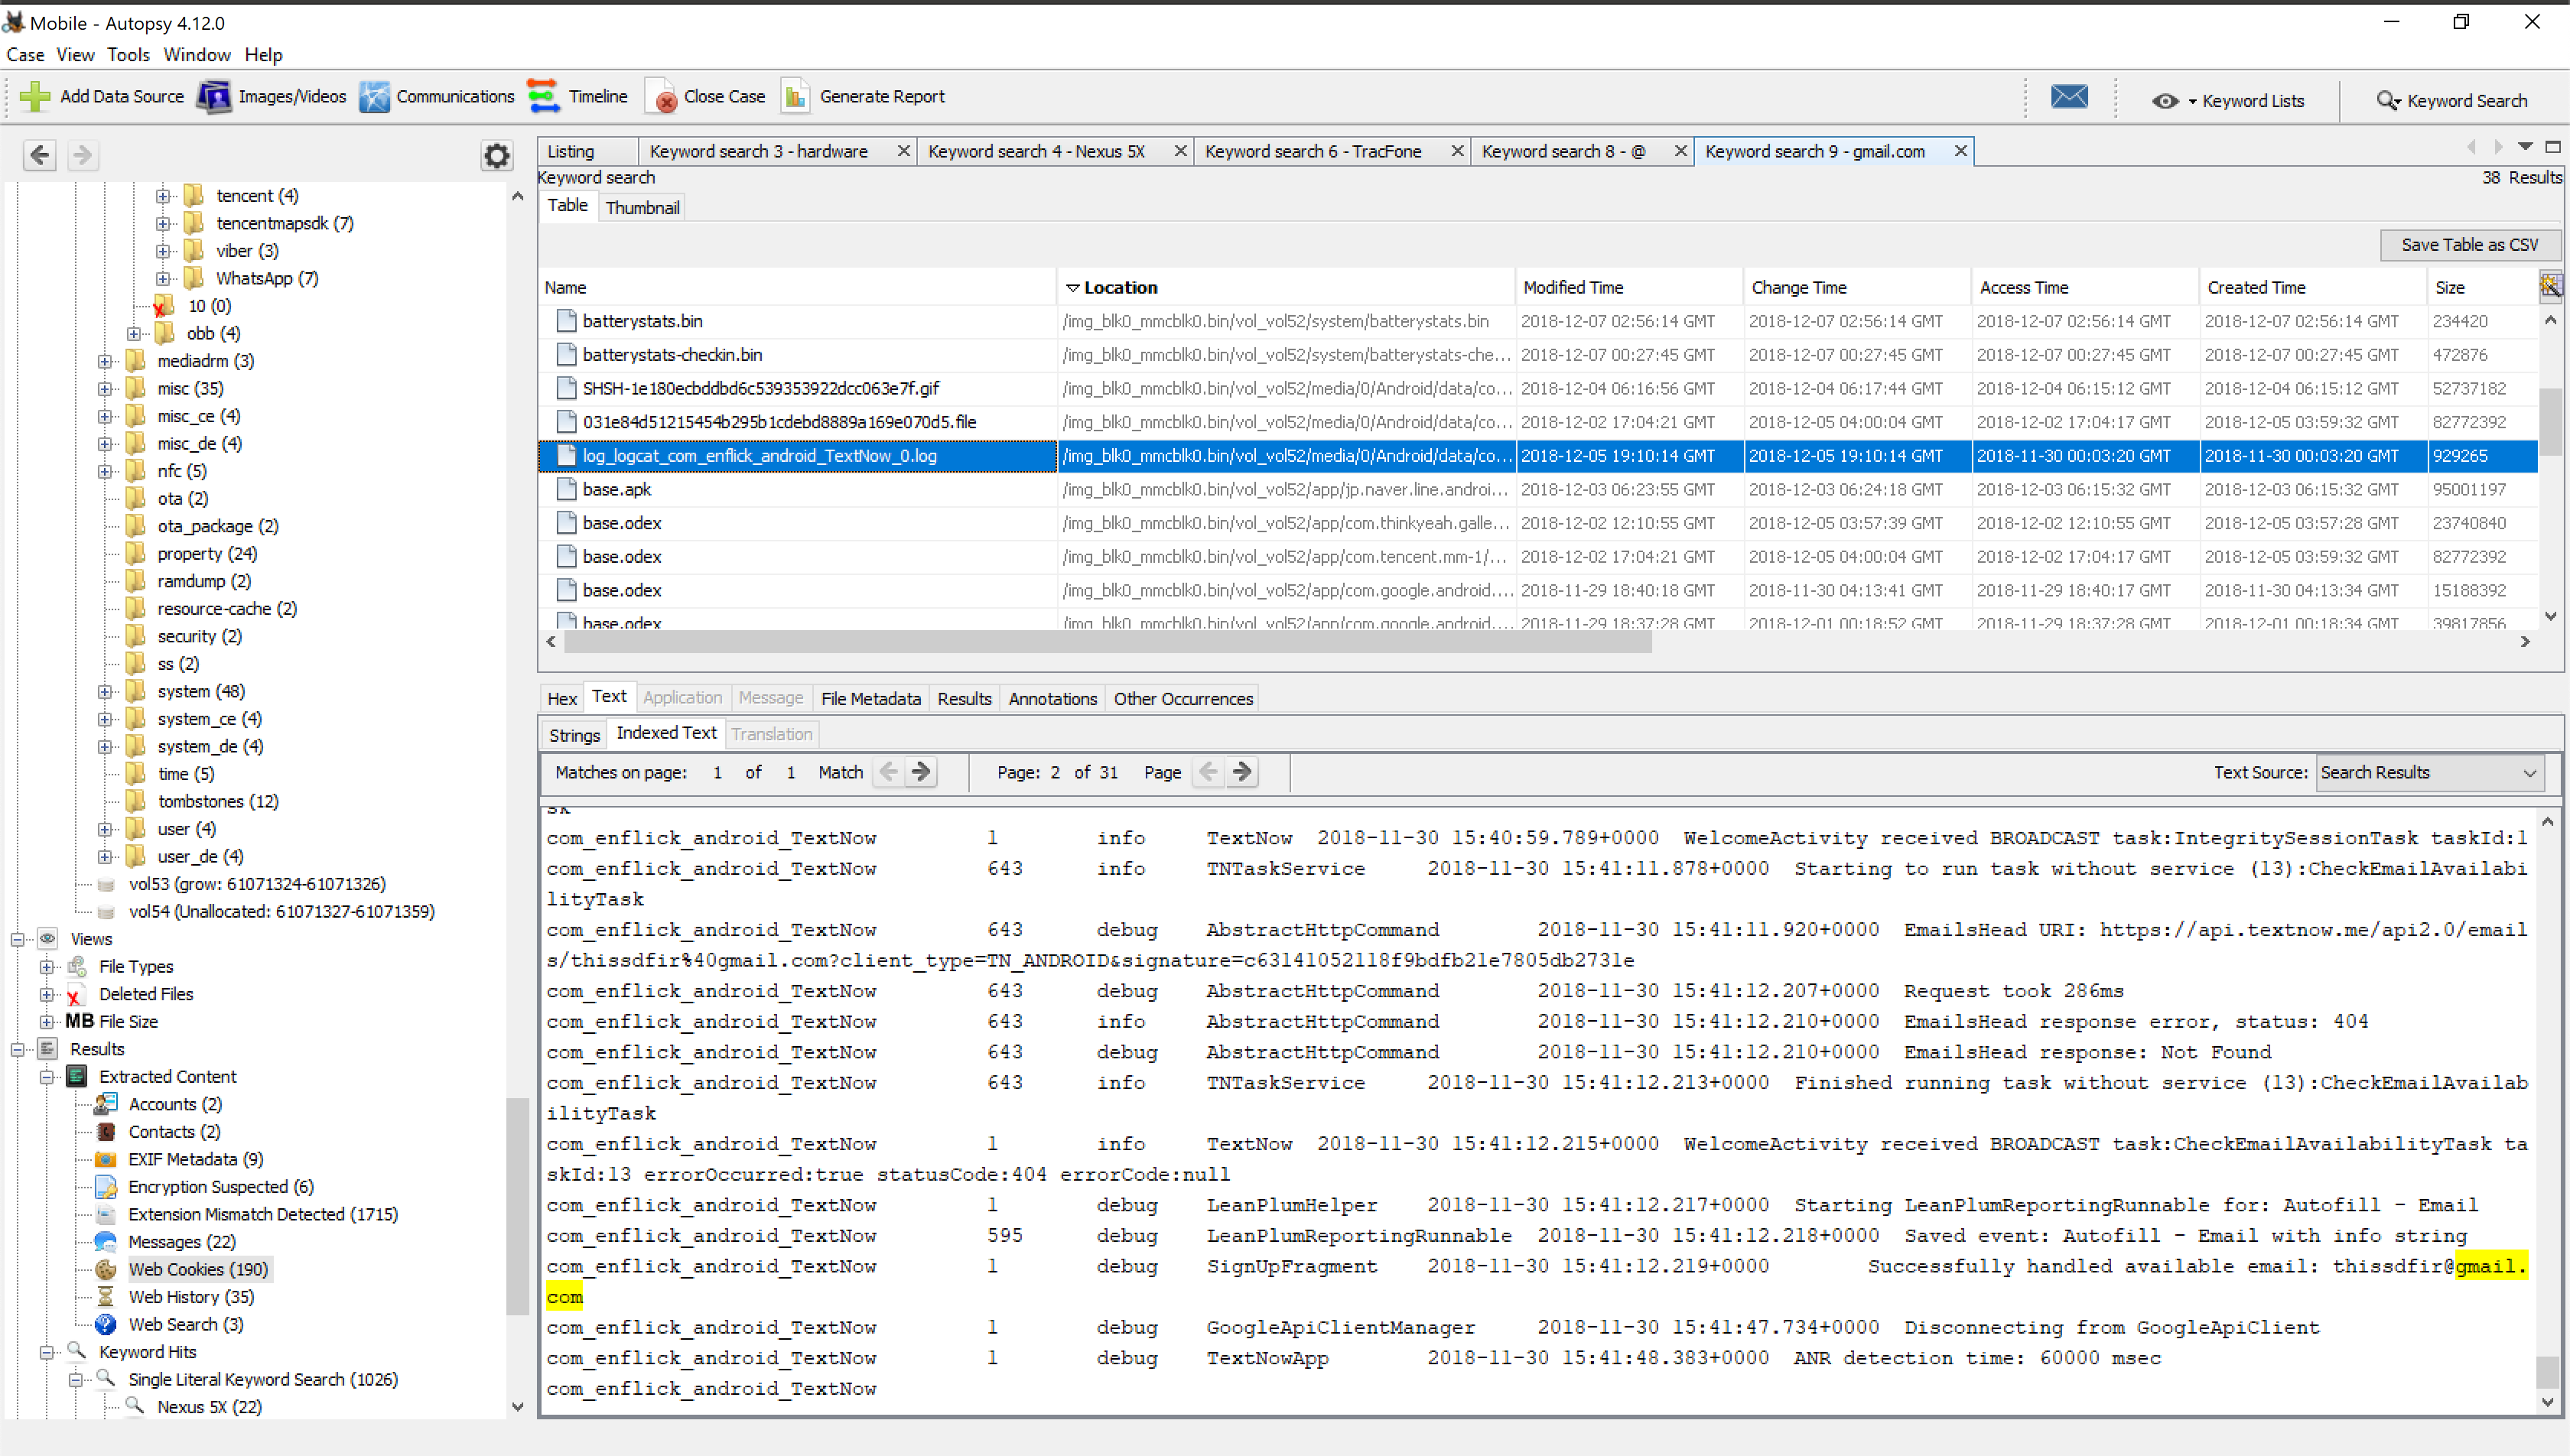Open the File Metadata tab

coord(871,699)
